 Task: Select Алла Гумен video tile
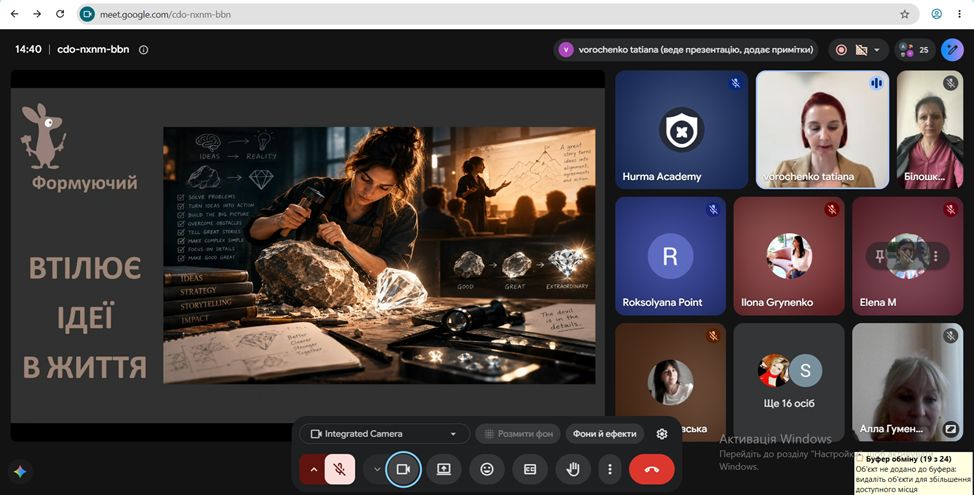[908, 382]
